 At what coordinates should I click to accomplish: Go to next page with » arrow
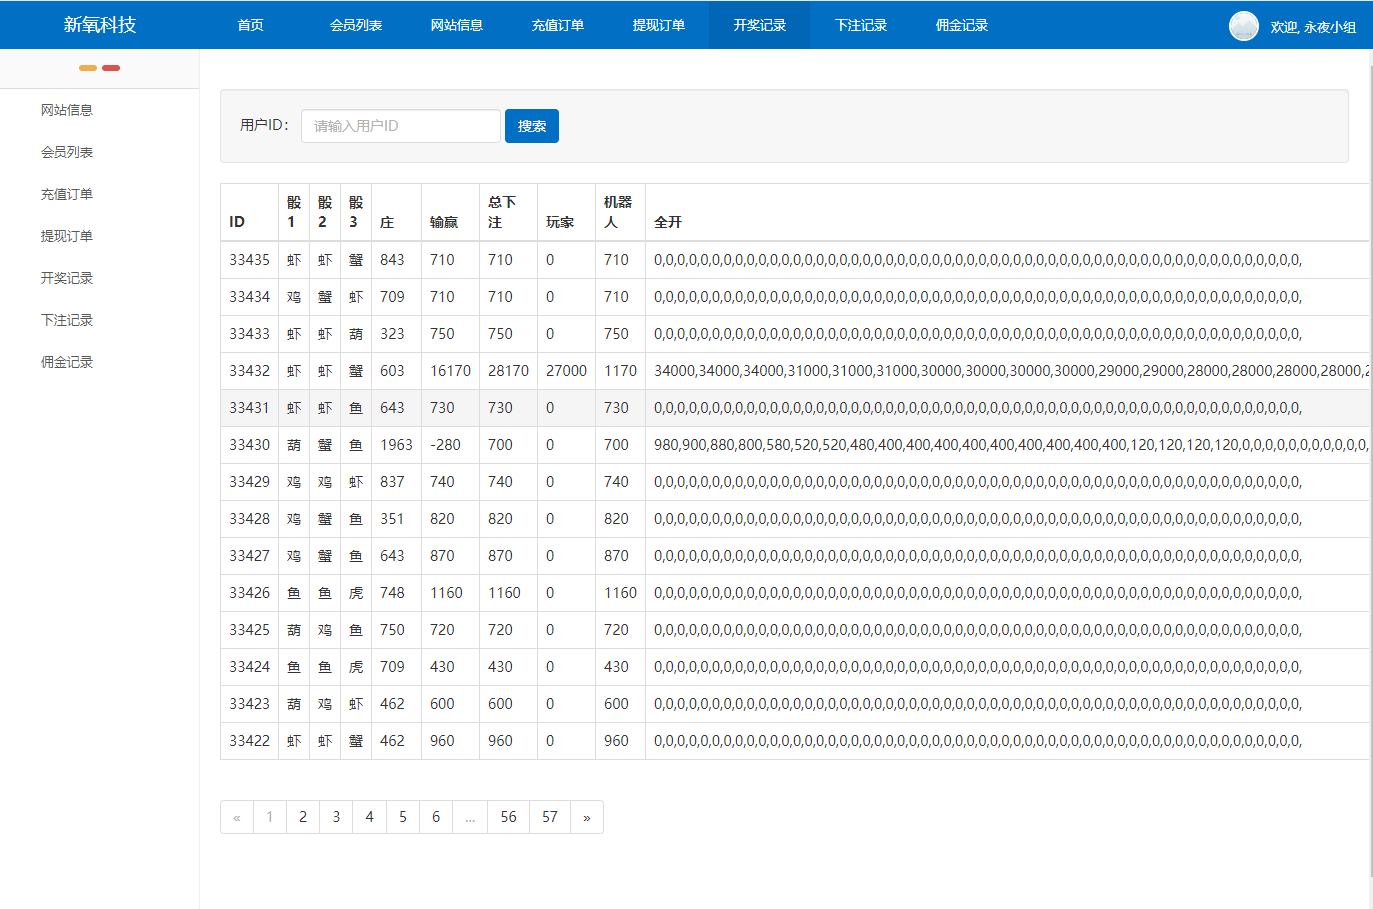(586, 817)
